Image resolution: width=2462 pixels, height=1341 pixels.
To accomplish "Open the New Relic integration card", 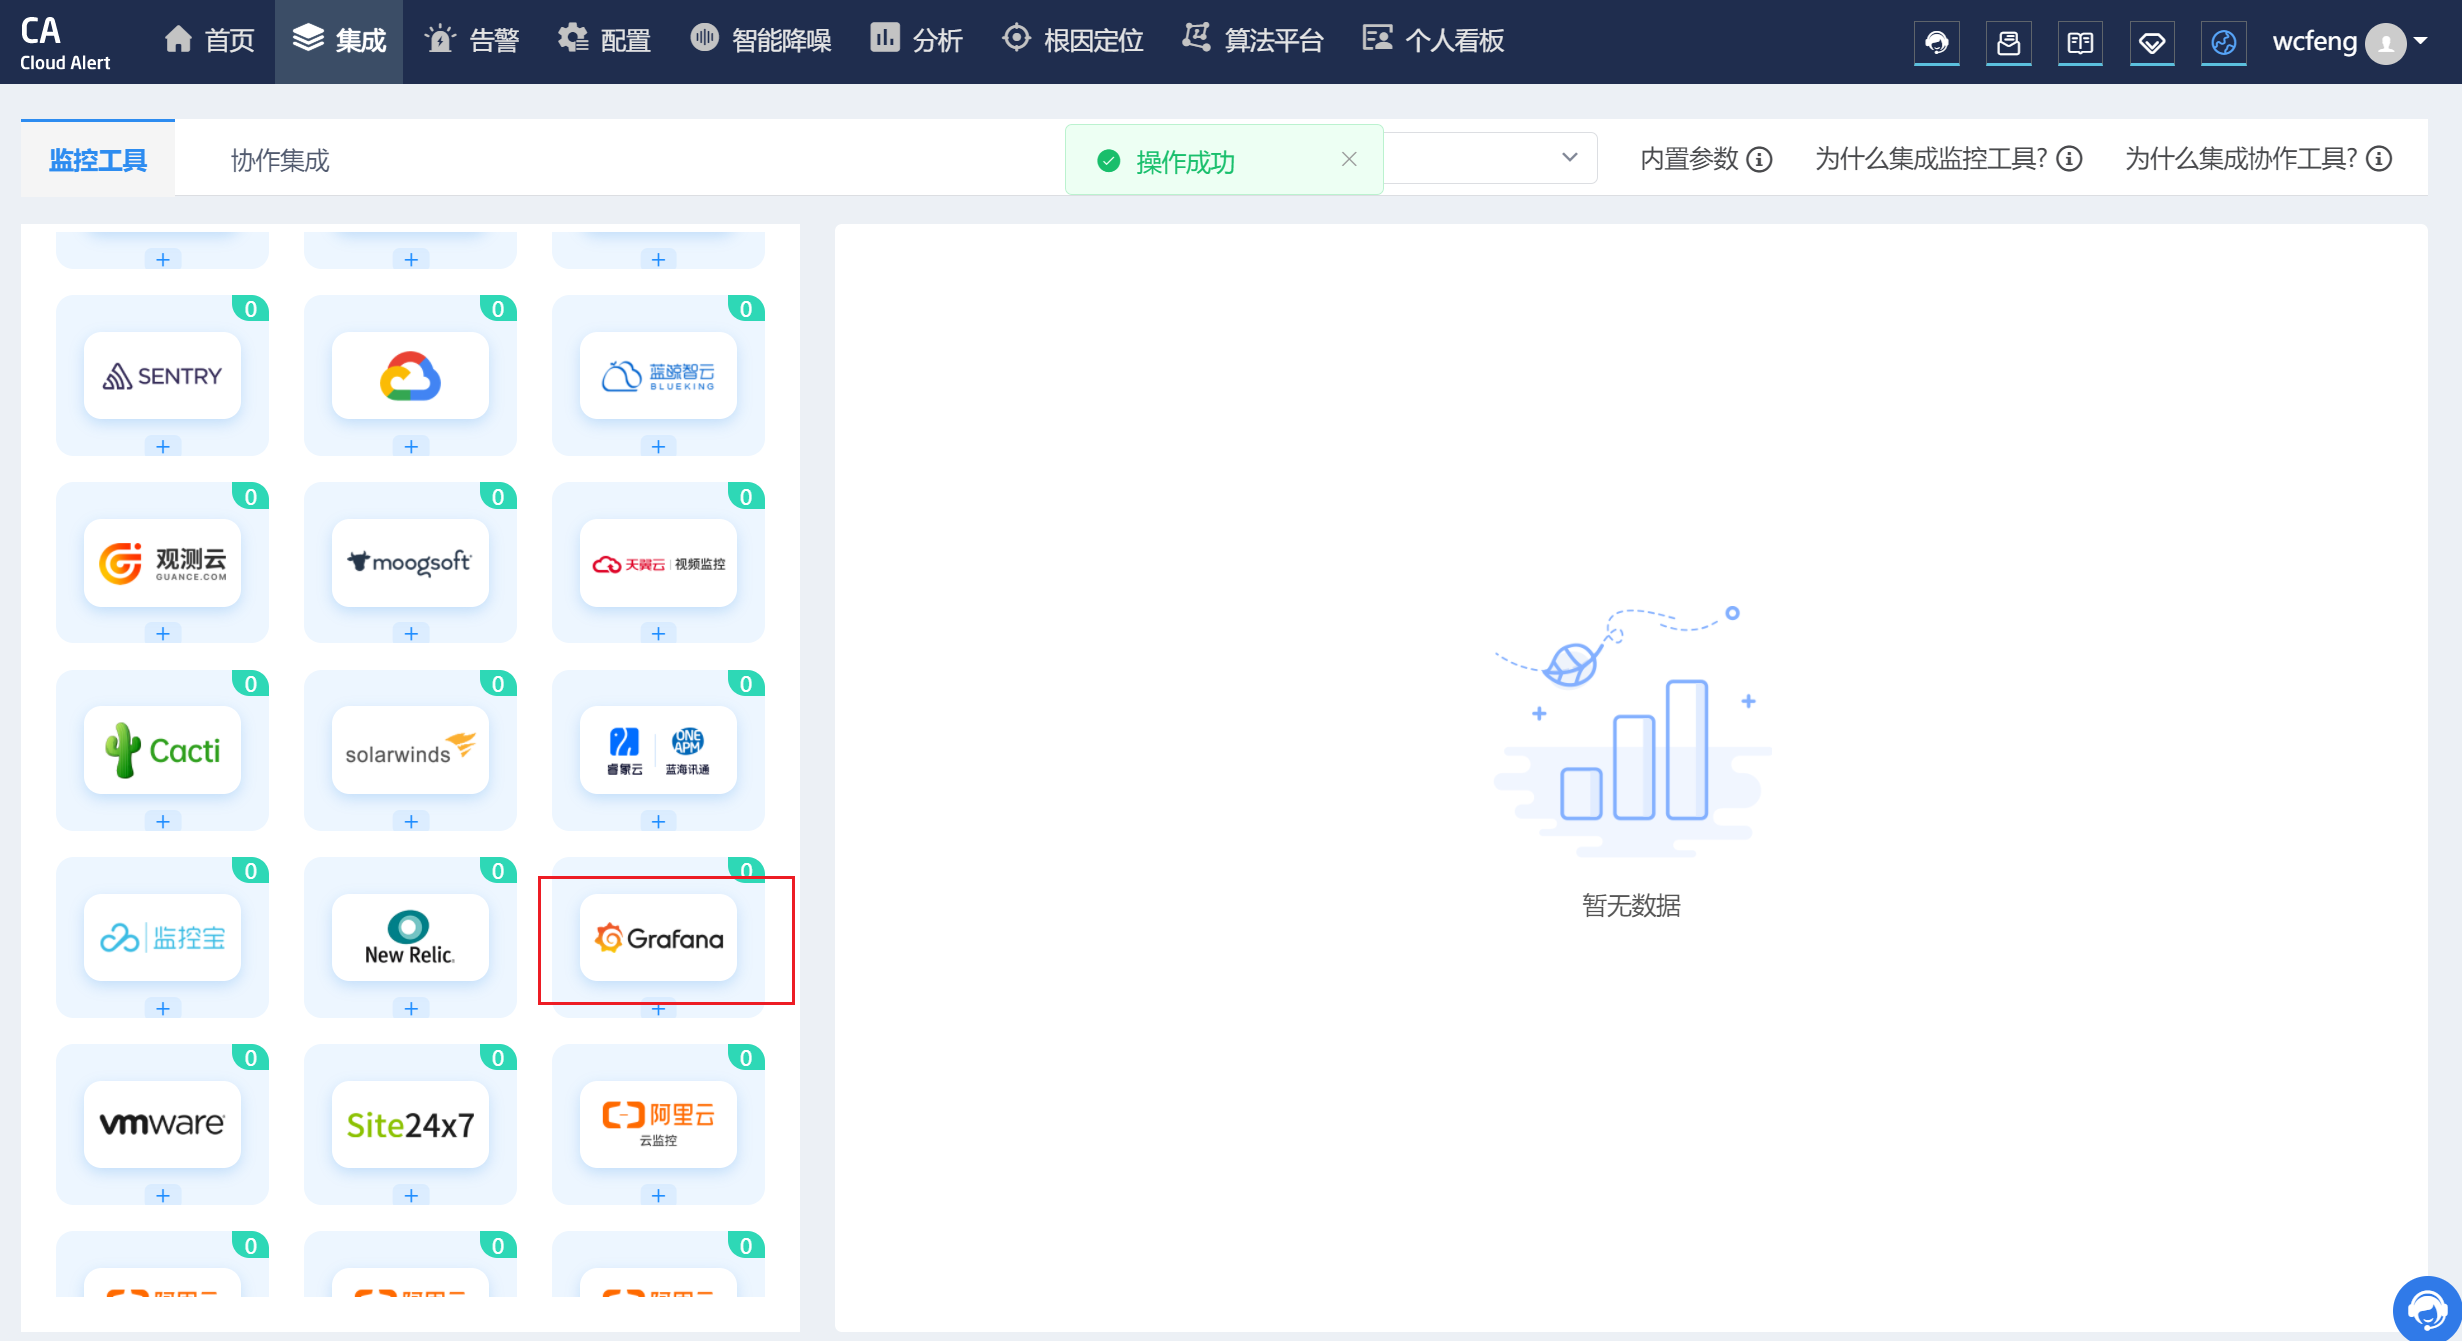I will pos(410,938).
